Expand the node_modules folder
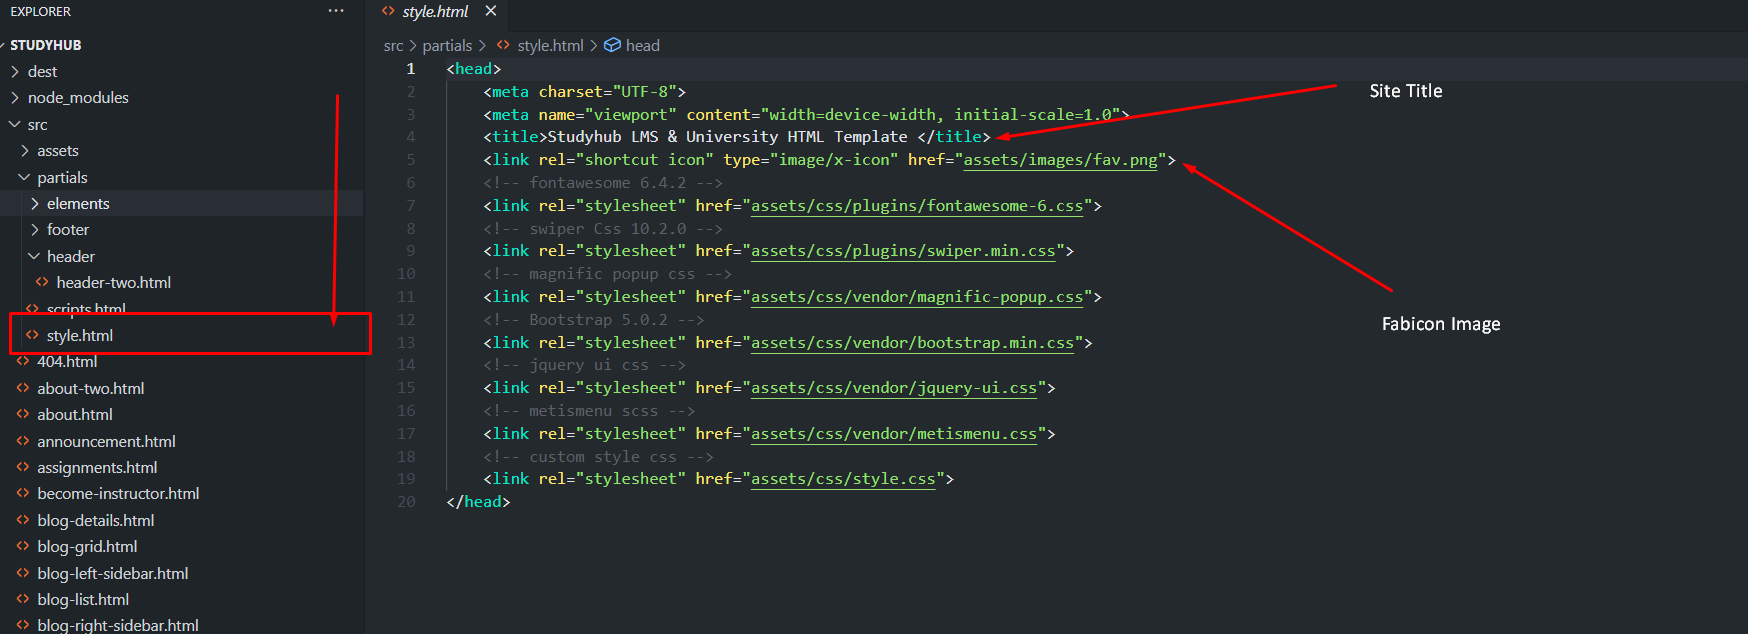1748x634 pixels. pyautogui.click(x=78, y=97)
